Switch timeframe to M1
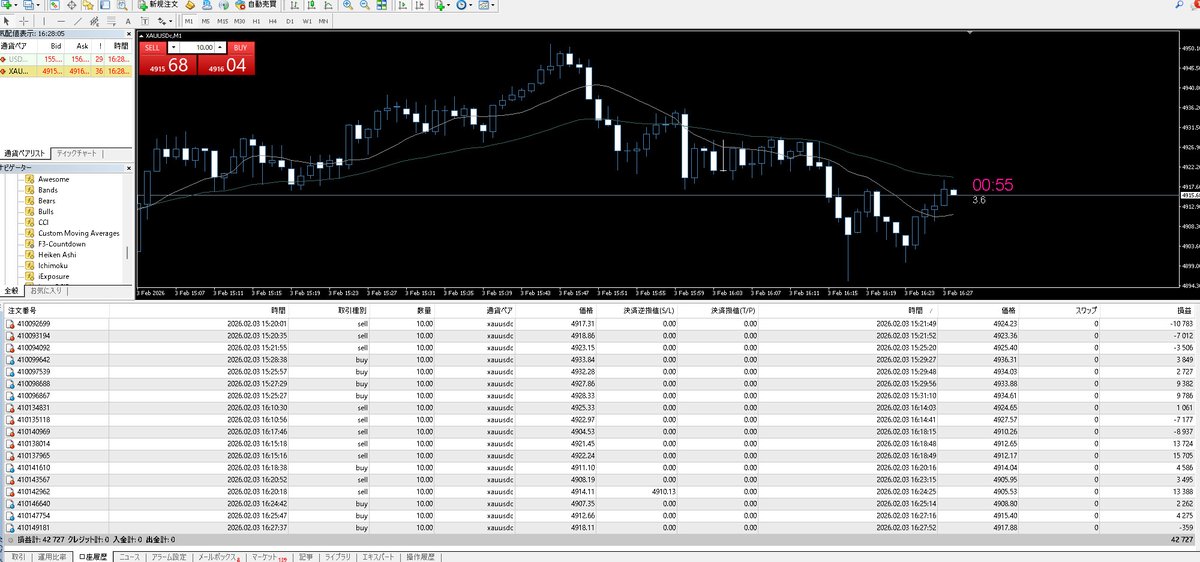This screenshot has width=1200, height=562. 189,21
